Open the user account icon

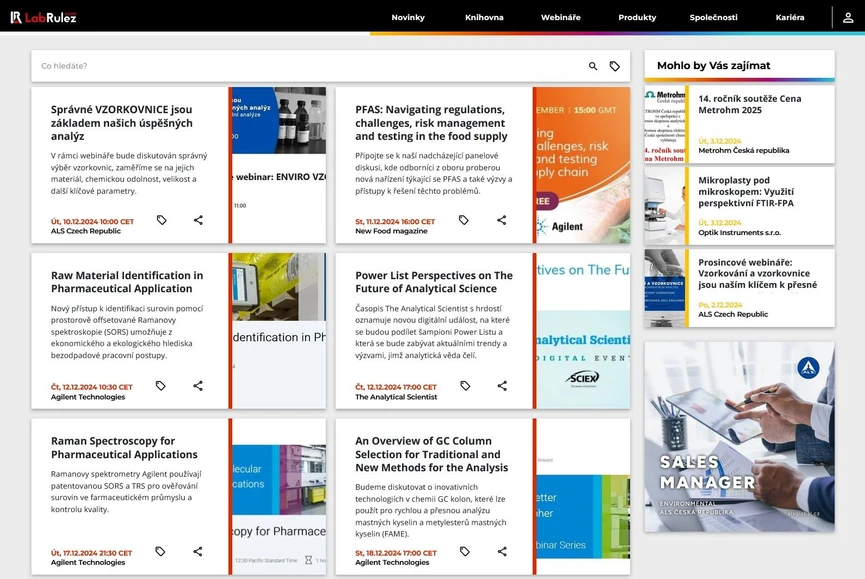pos(847,17)
